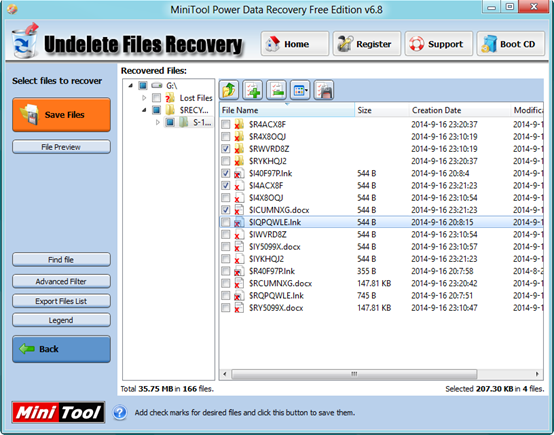Image resolution: width=554 pixels, height=435 pixels.
Task: Select the $R40F97P.lnk file name
Action: point(272,271)
